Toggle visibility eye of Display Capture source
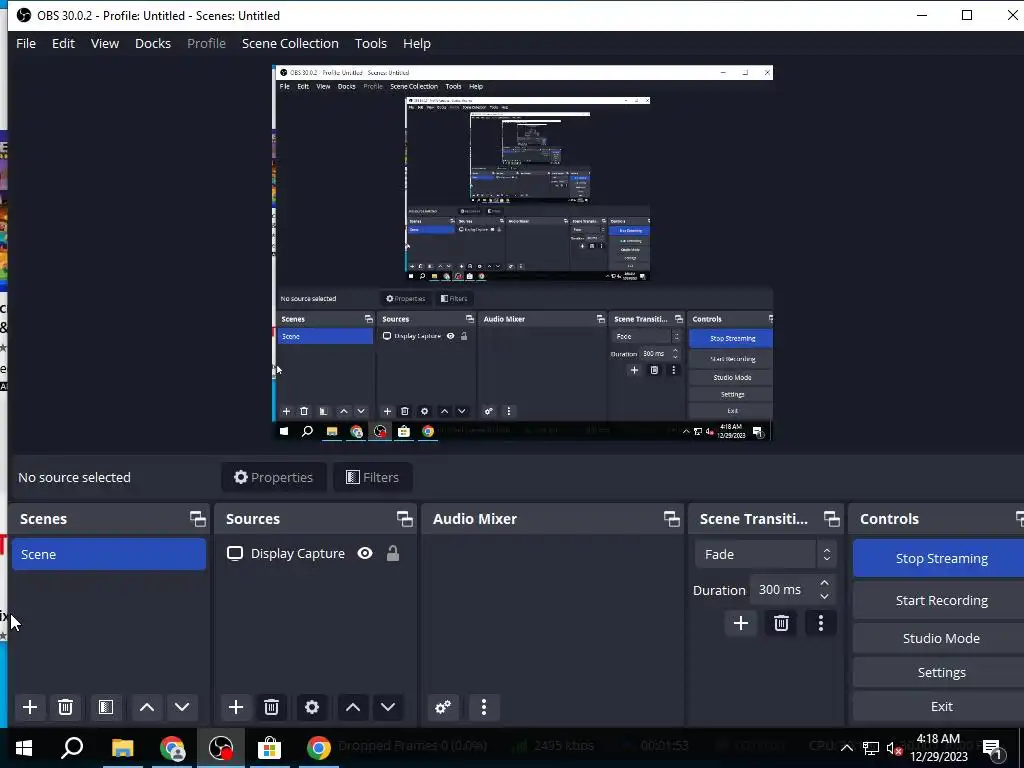The image size is (1024, 768). pos(365,554)
